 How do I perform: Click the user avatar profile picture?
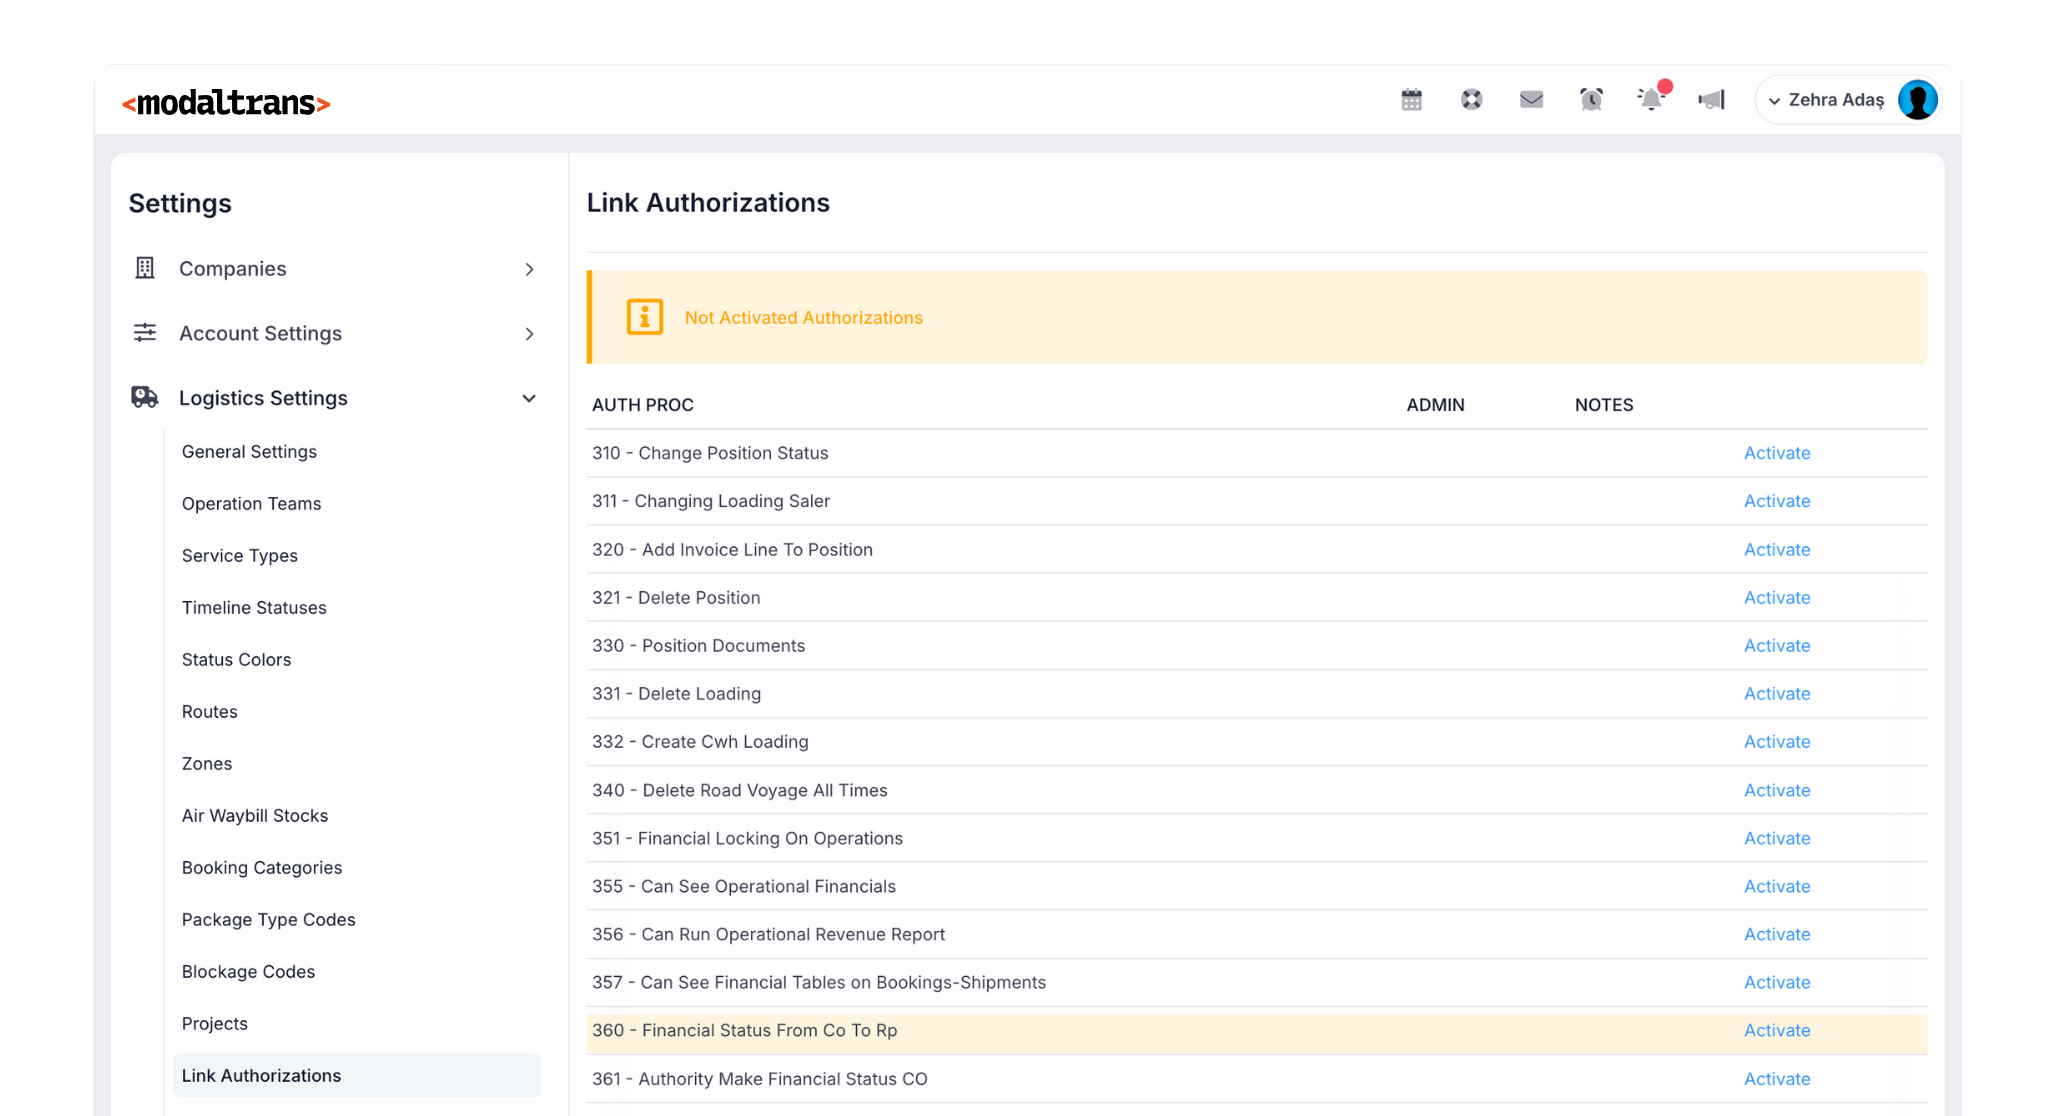coord(1916,99)
